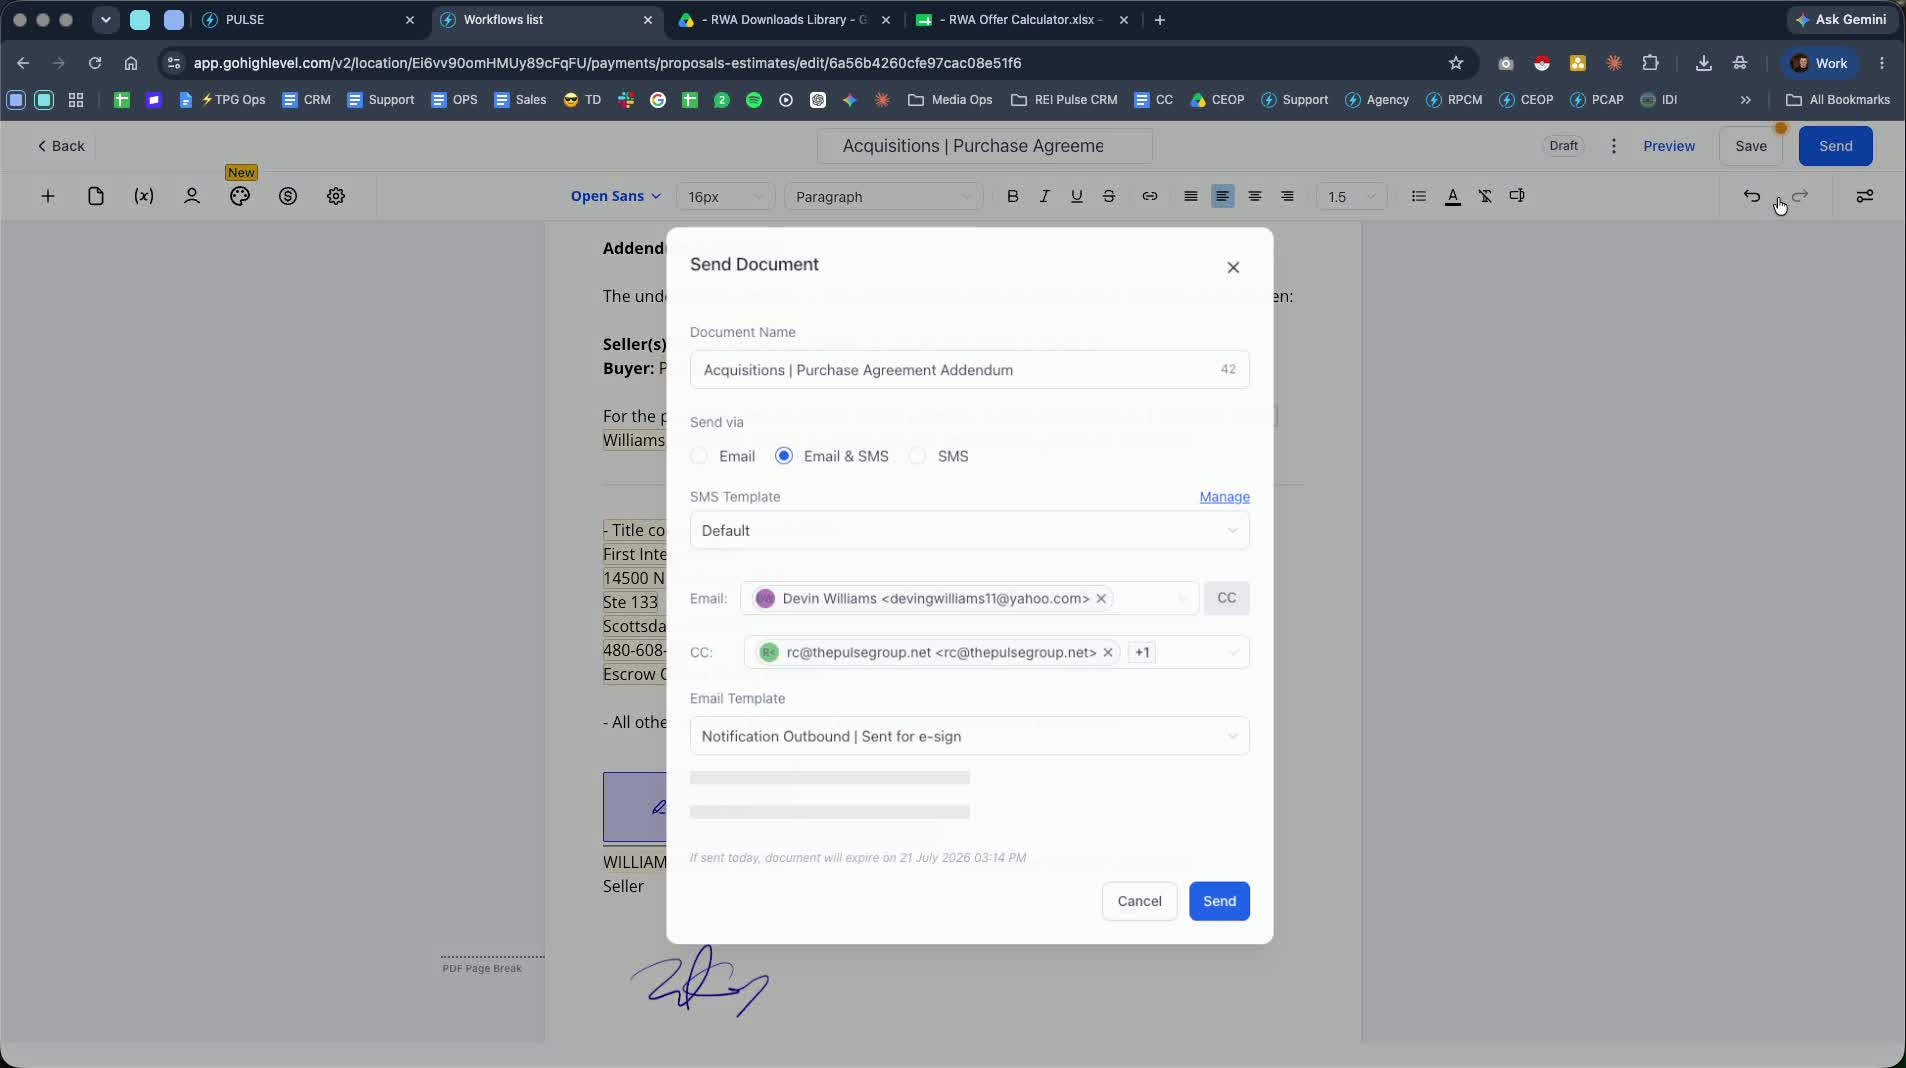
Task: Open the document settings gear icon
Action: click(x=336, y=196)
